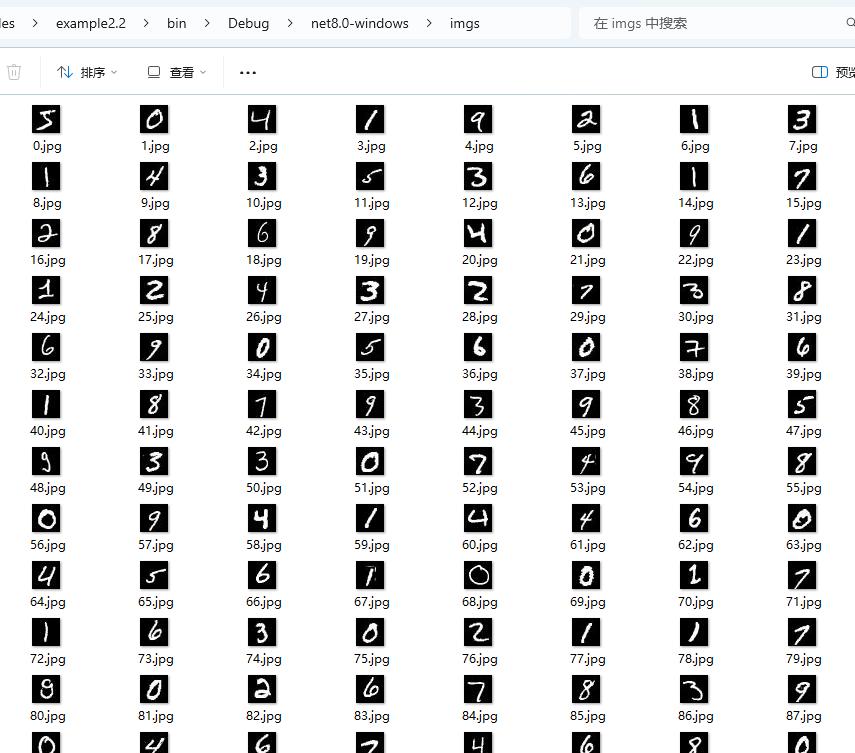Image resolution: width=855 pixels, height=753 pixels.
Task: Navigate to the Debug breadcrumb folder
Action: tap(248, 23)
